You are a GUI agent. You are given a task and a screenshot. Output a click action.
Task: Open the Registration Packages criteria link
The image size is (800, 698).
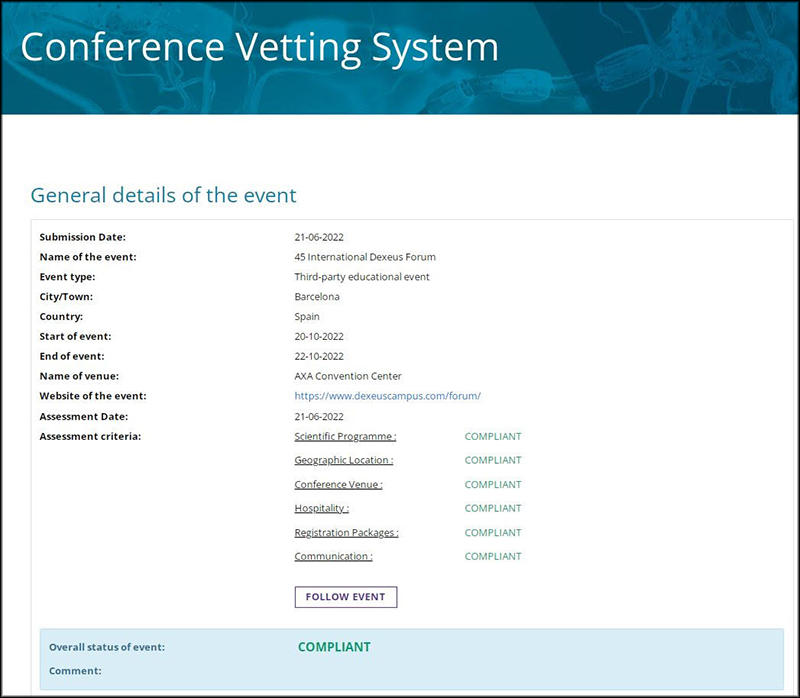click(346, 532)
